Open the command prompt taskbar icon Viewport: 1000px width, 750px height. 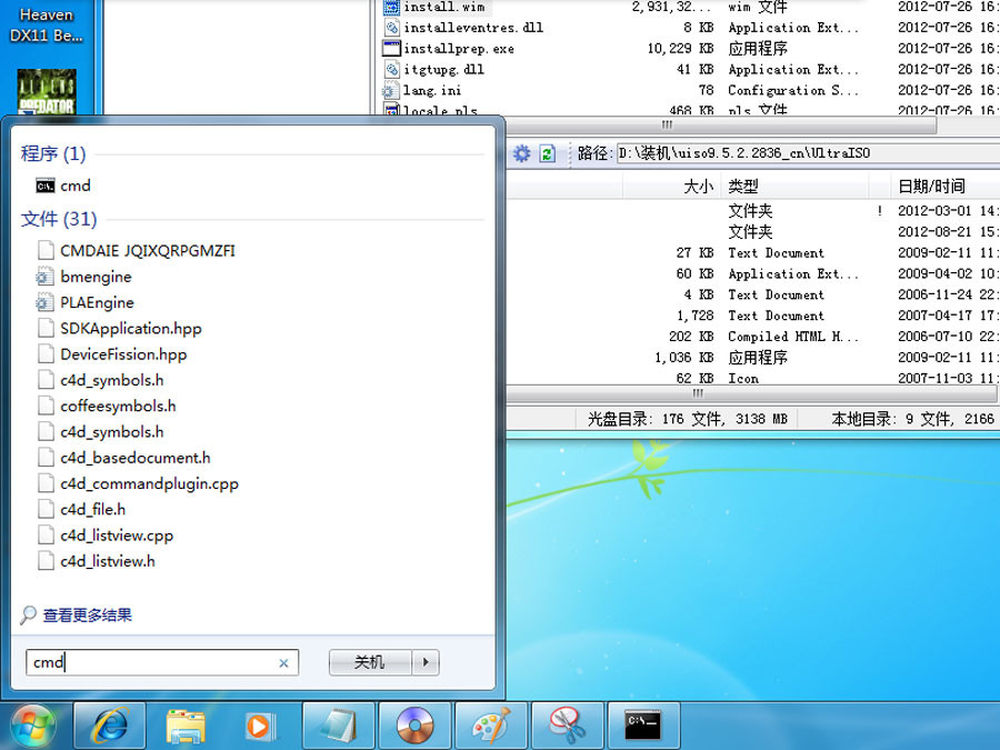tap(643, 726)
